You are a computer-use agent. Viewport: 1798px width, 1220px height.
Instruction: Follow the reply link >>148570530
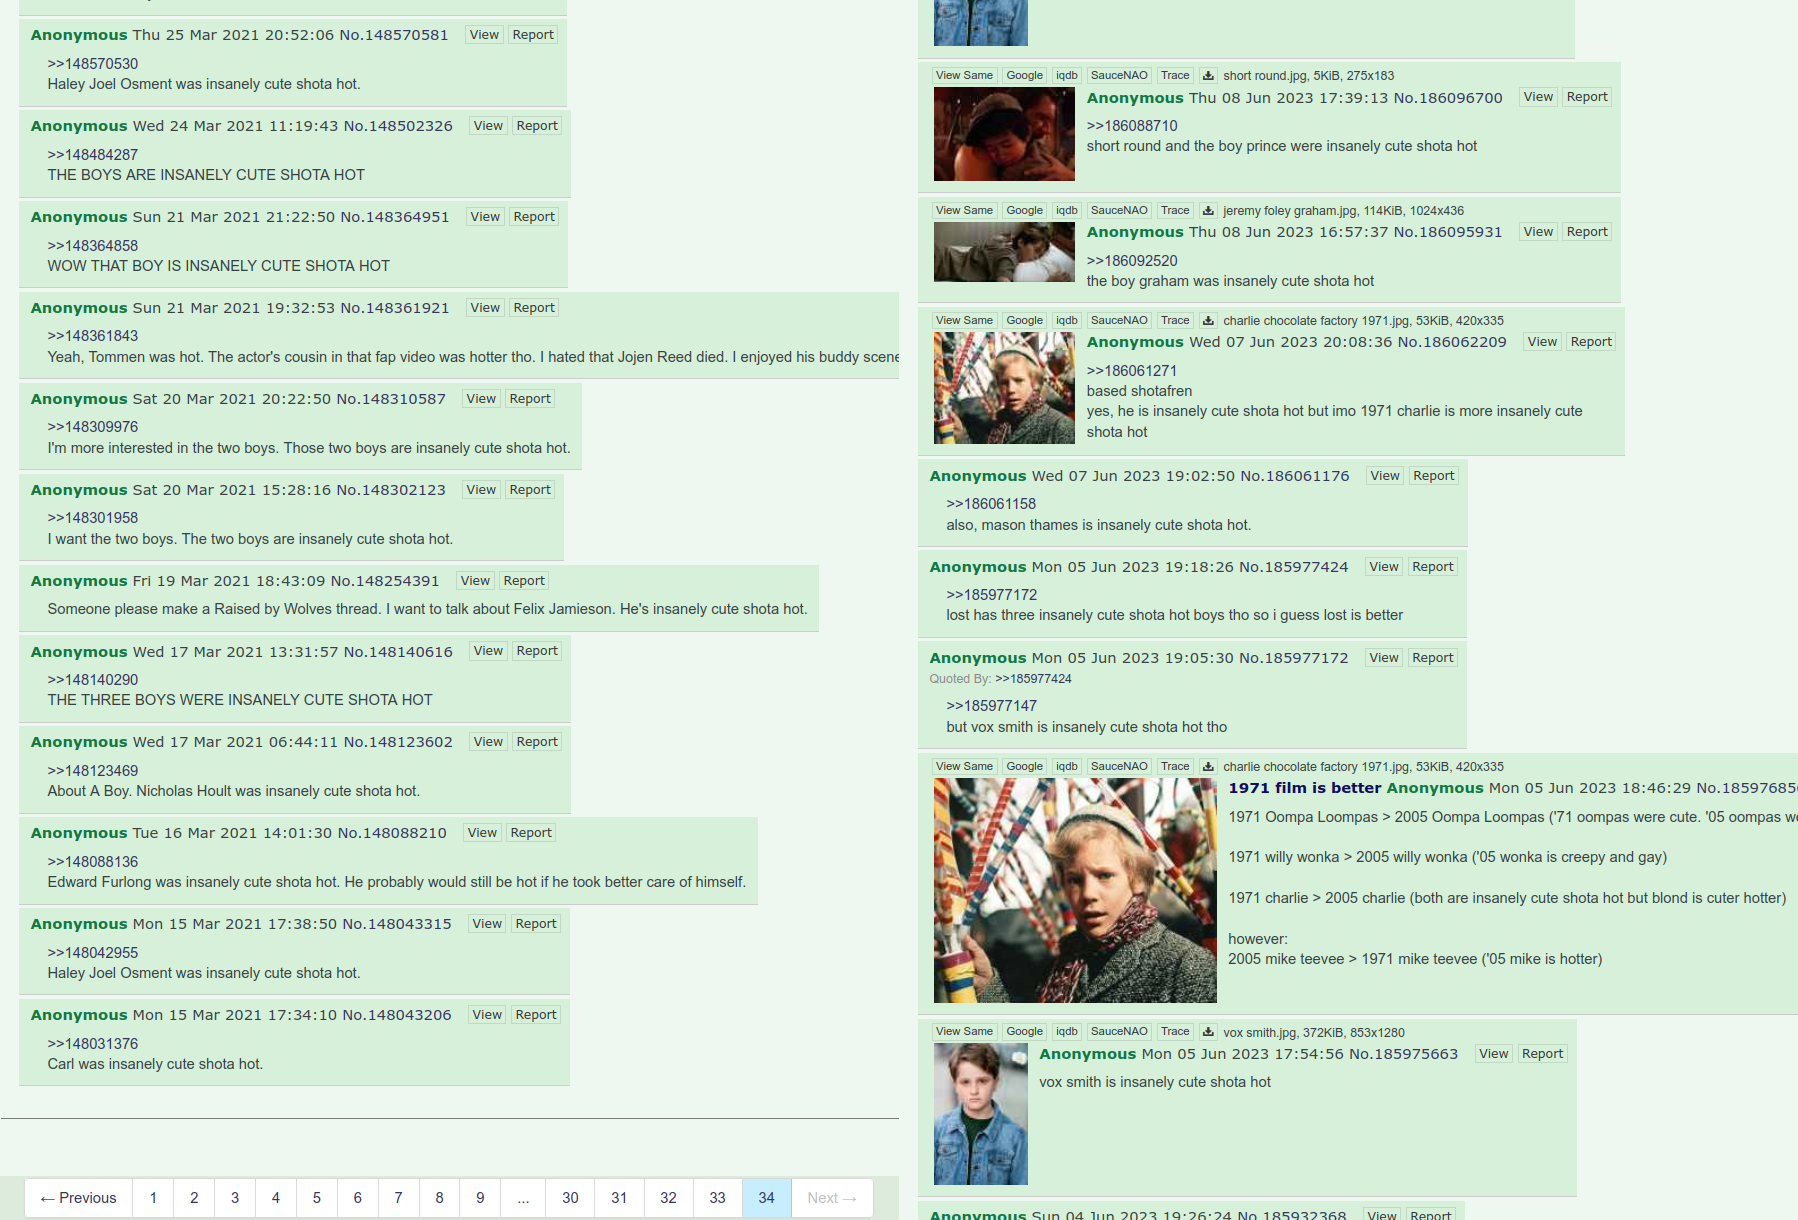pos(93,64)
